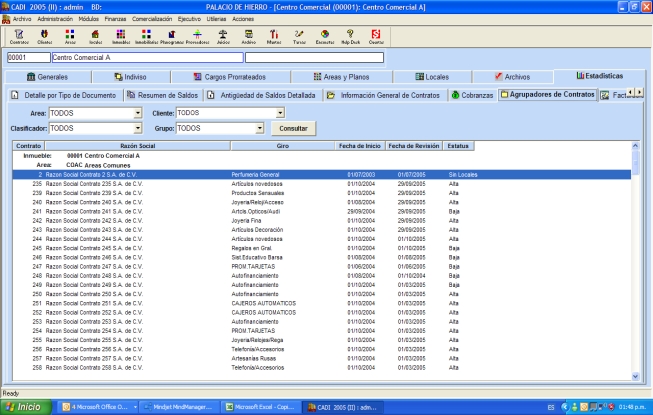Click the Consultar button

tap(294, 129)
